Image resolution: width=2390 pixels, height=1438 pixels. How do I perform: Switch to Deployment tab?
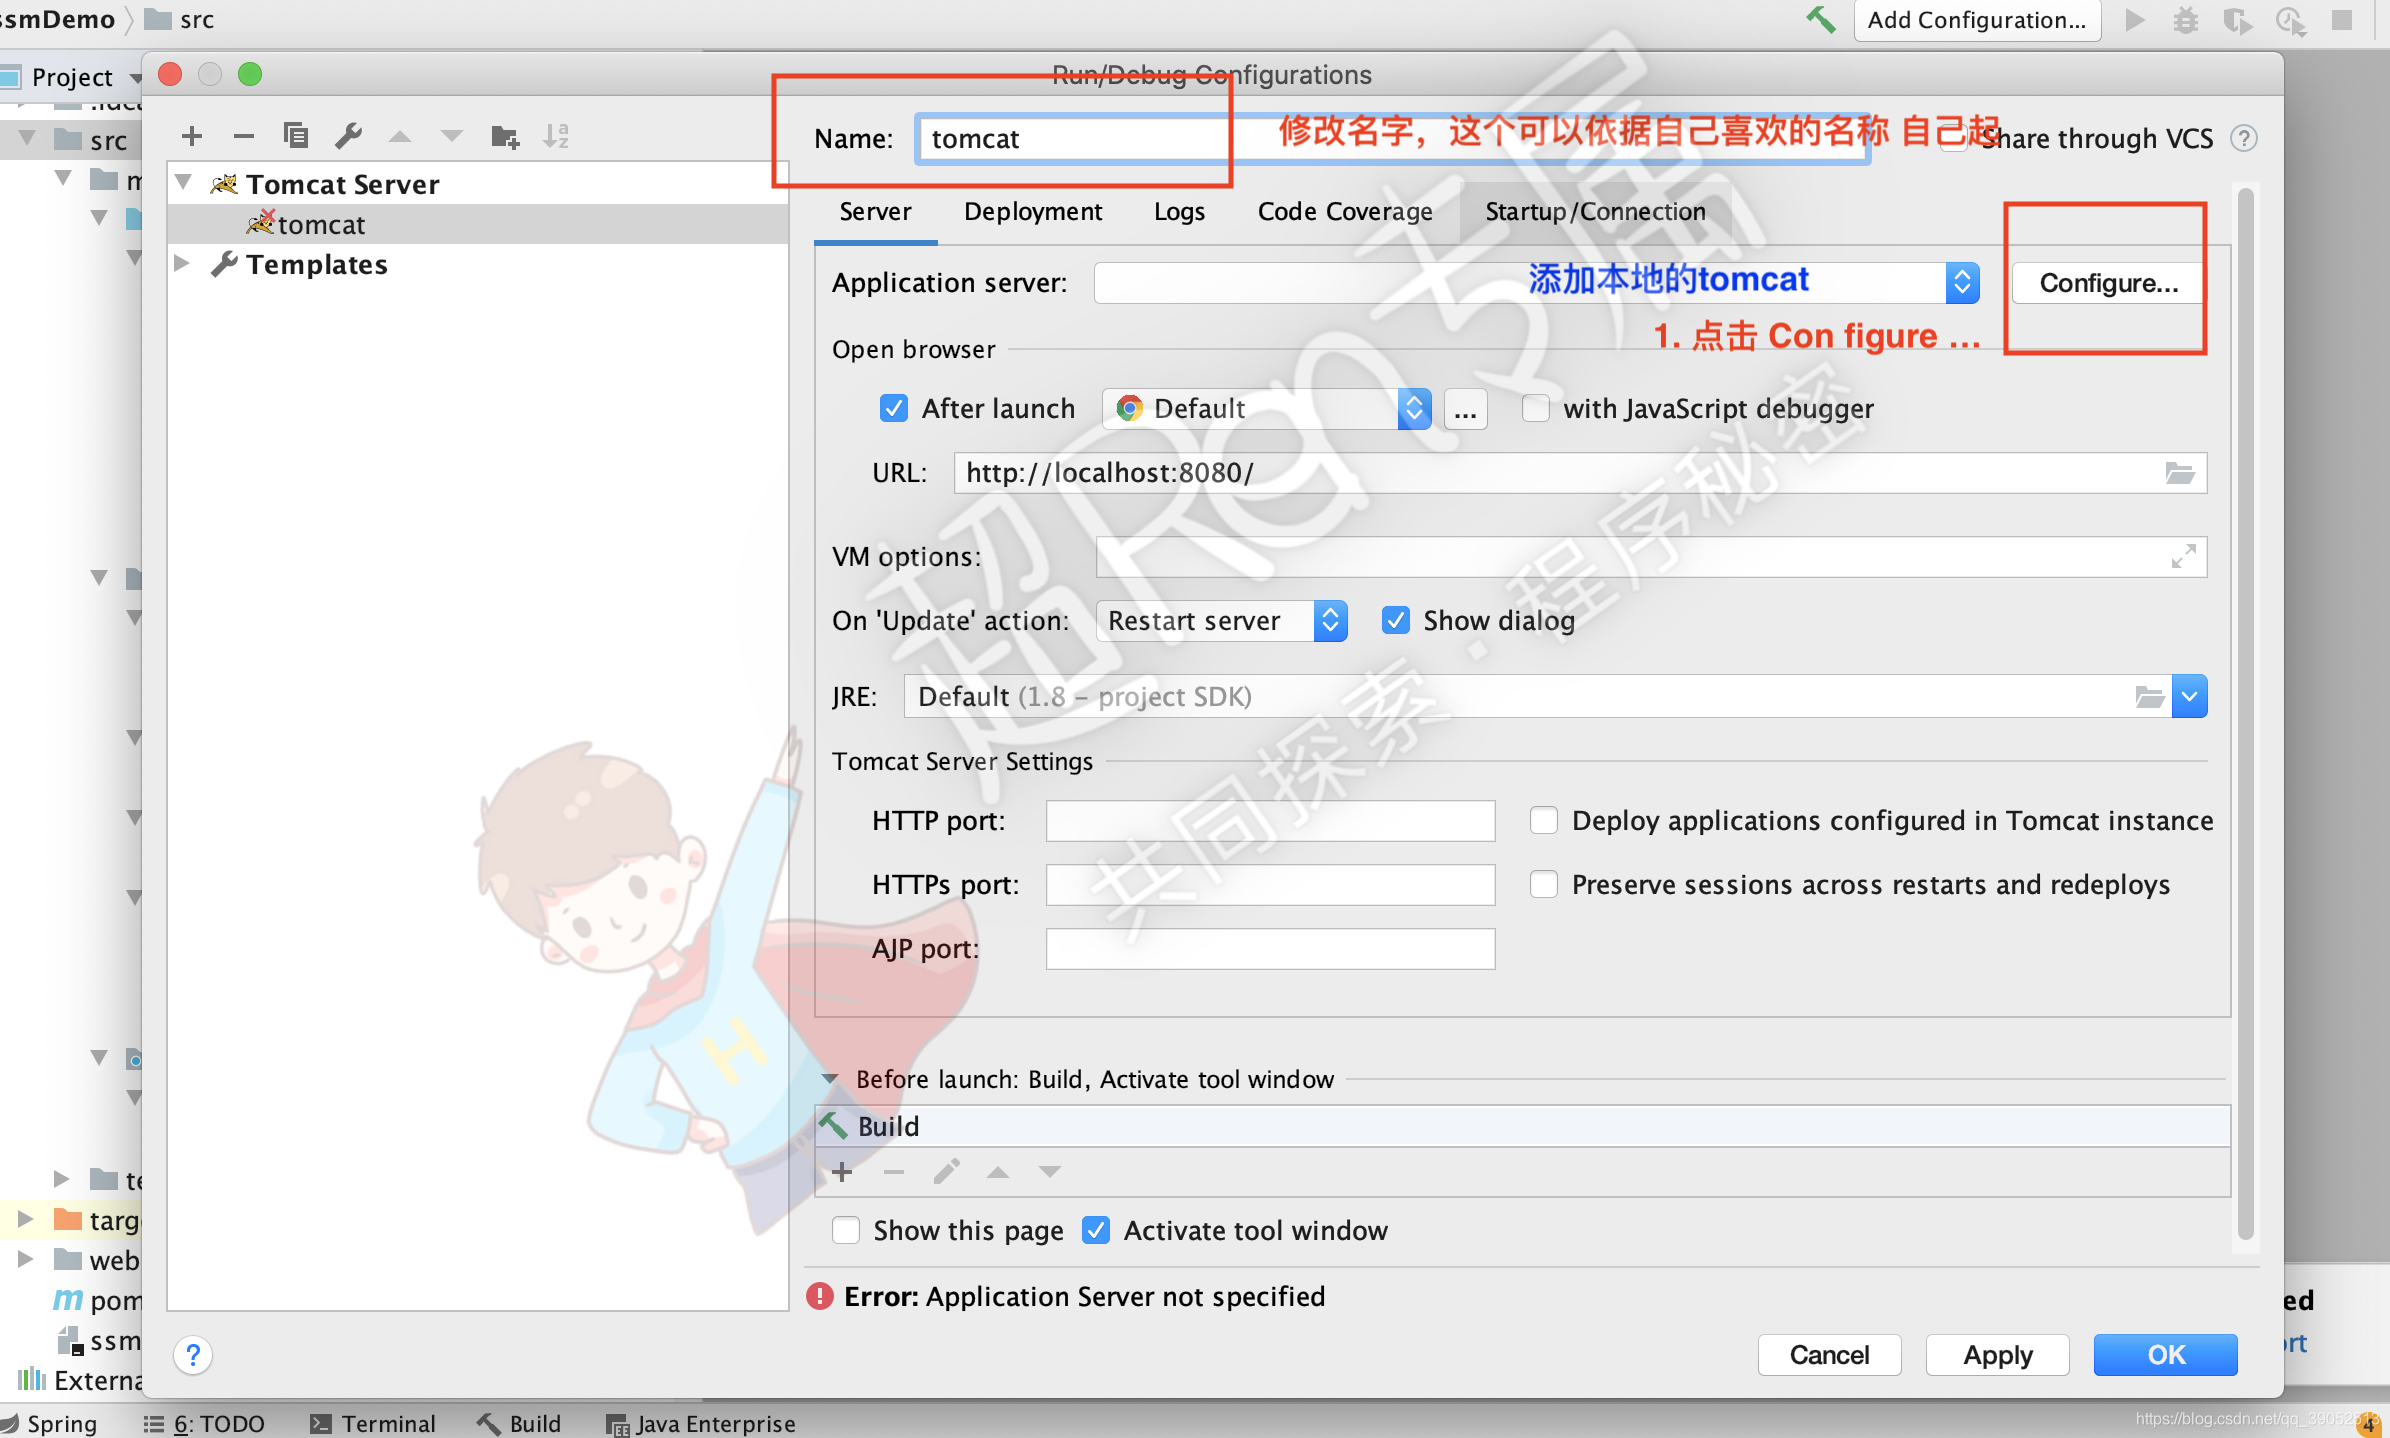1033,212
